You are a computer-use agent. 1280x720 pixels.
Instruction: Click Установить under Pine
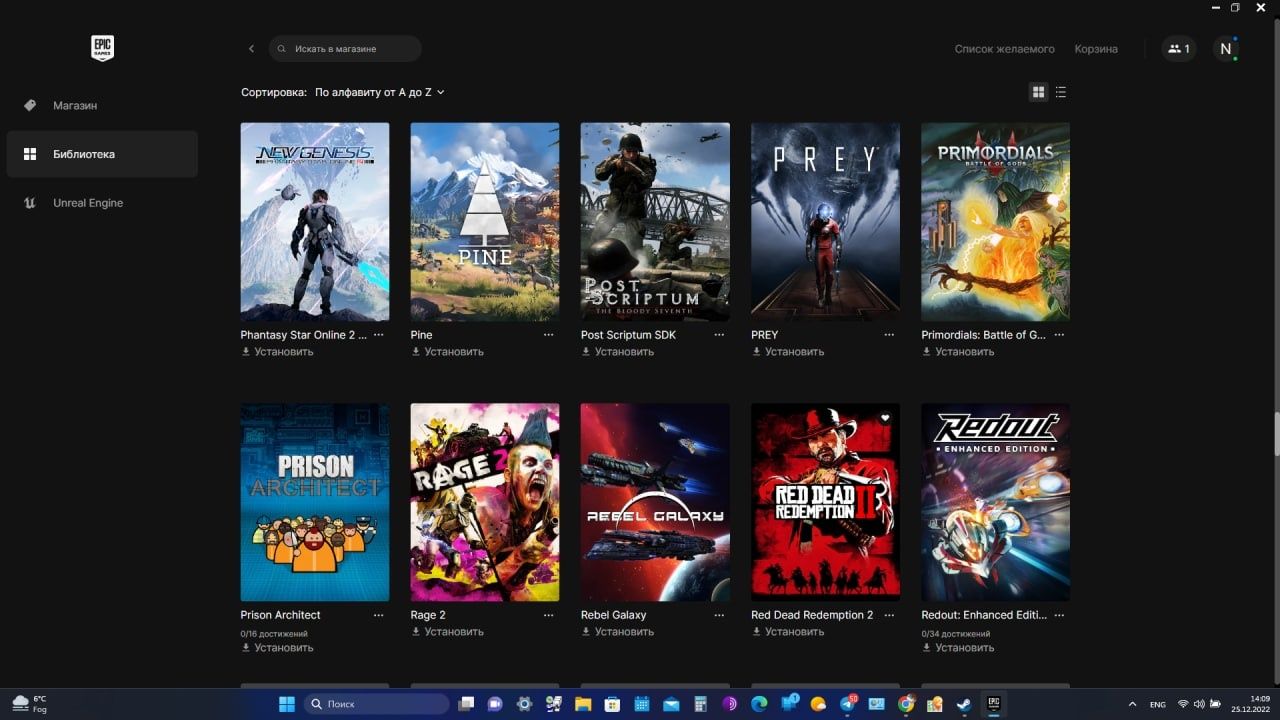448,352
